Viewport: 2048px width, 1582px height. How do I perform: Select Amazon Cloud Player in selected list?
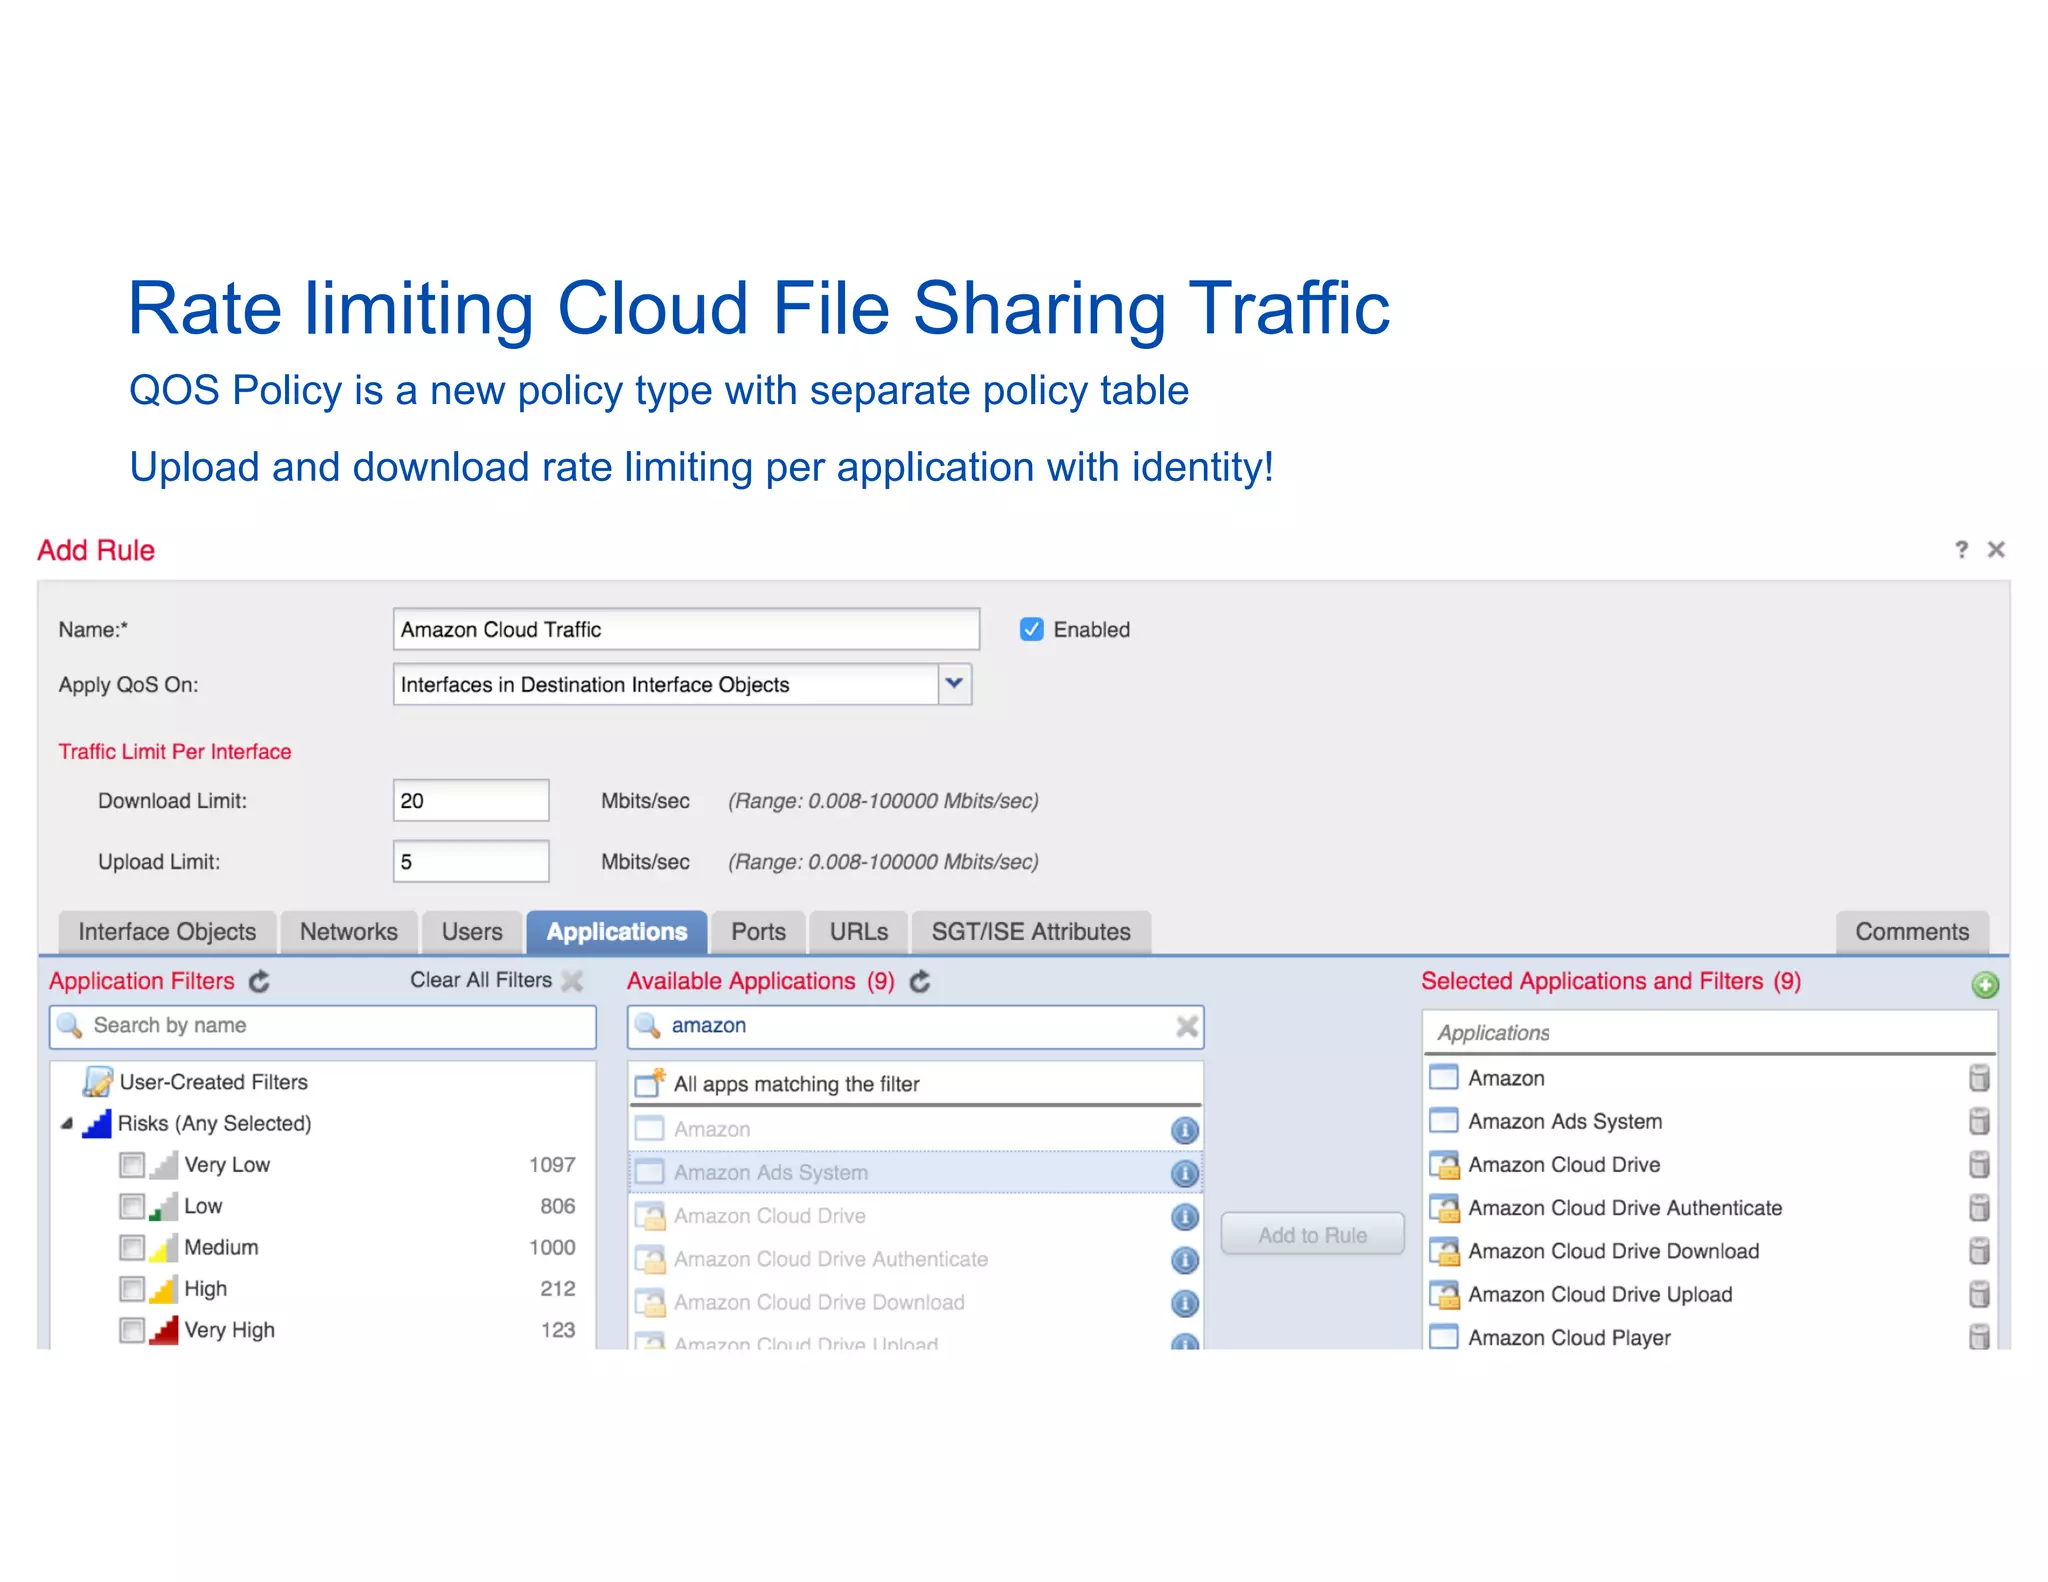1710,1337
